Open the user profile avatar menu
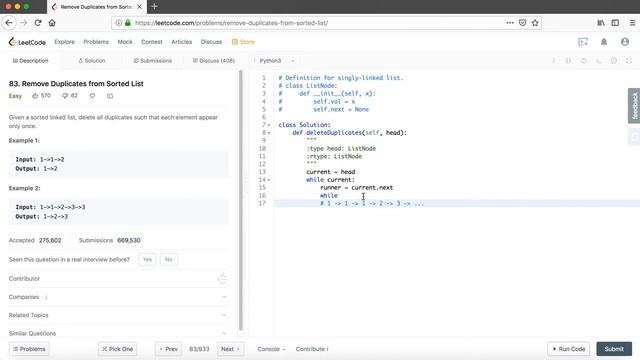 pyautogui.click(x=624, y=42)
